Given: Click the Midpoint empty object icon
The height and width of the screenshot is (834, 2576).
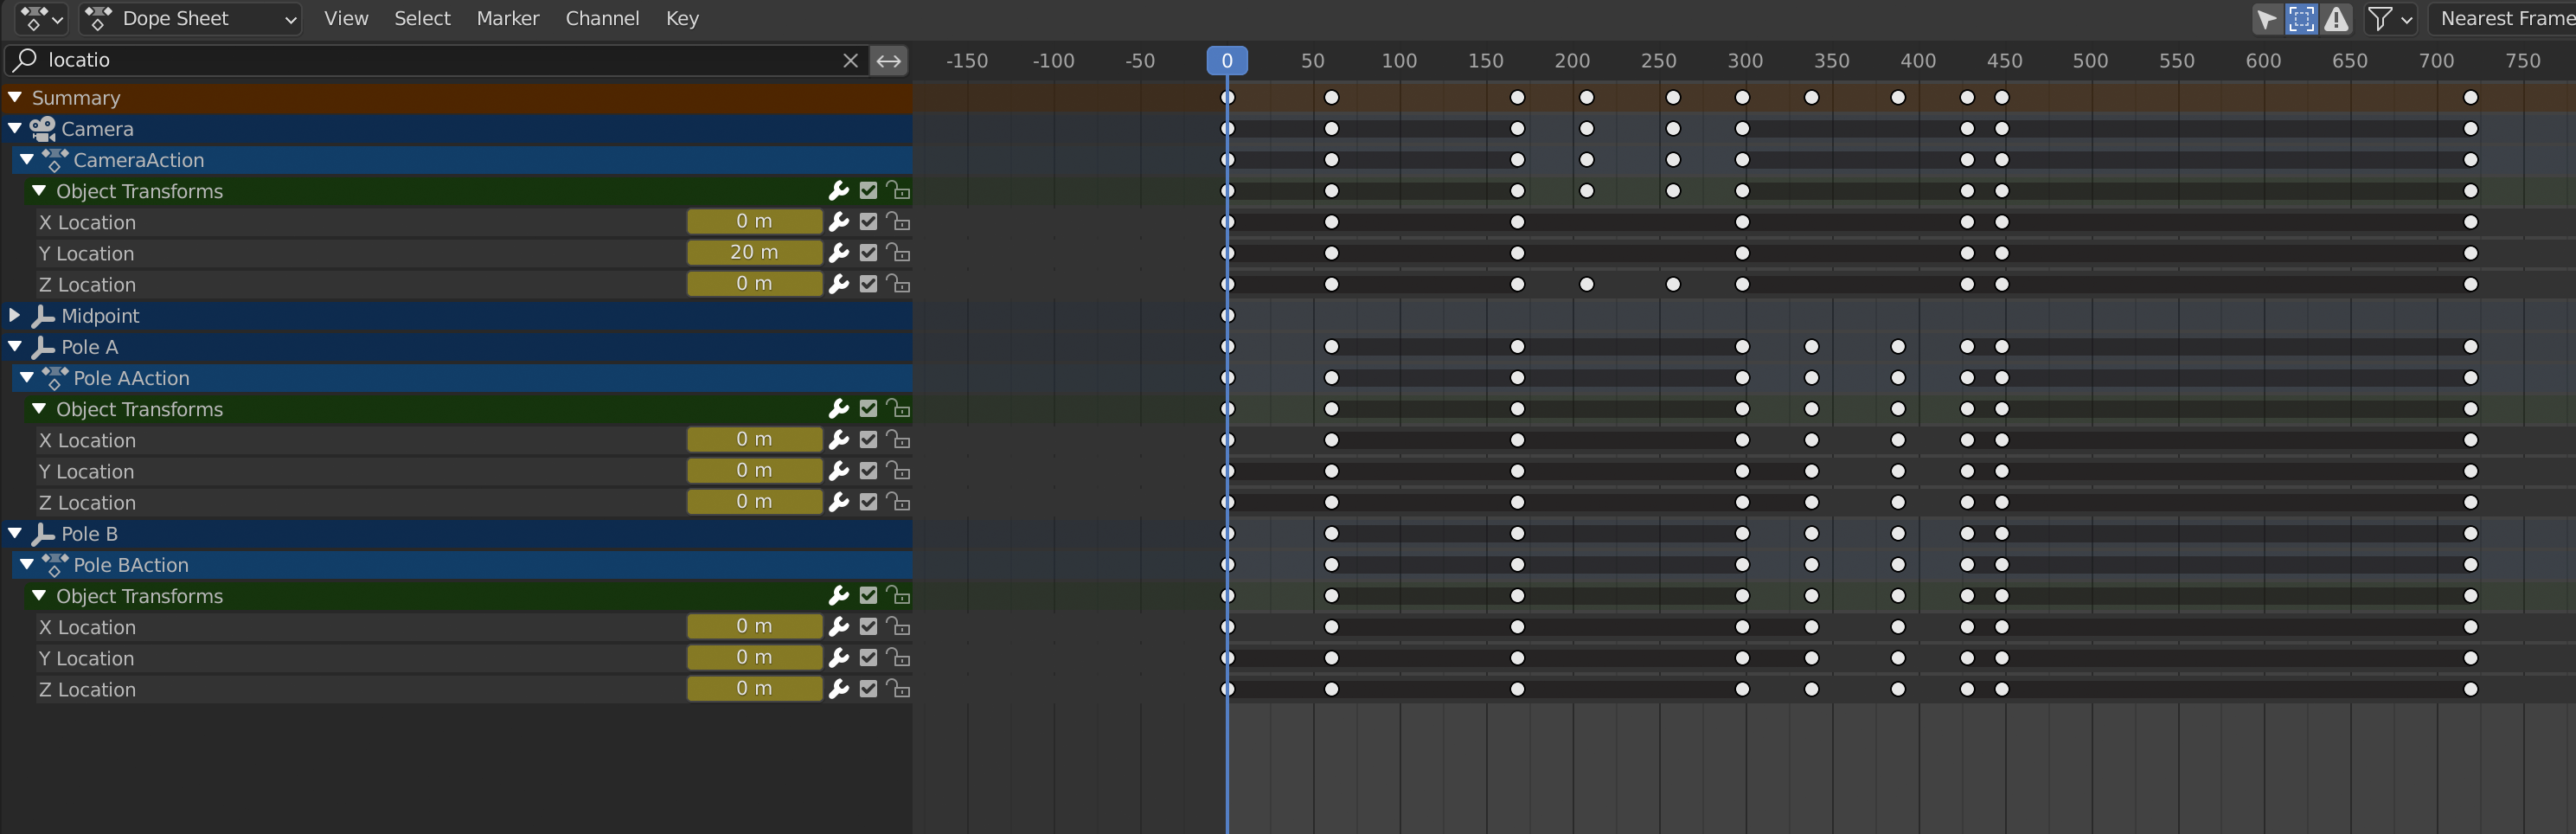Looking at the screenshot, I should click(x=43, y=316).
